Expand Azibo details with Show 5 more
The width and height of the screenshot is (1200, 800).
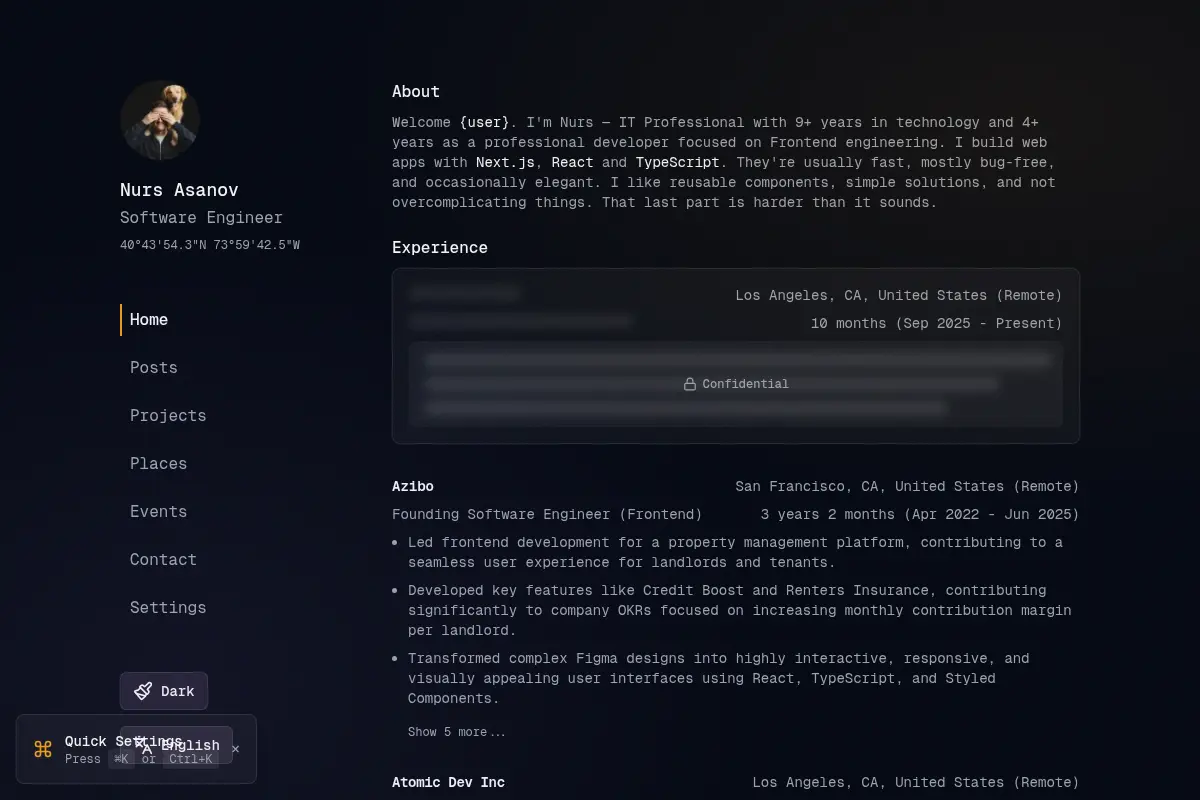457,732
